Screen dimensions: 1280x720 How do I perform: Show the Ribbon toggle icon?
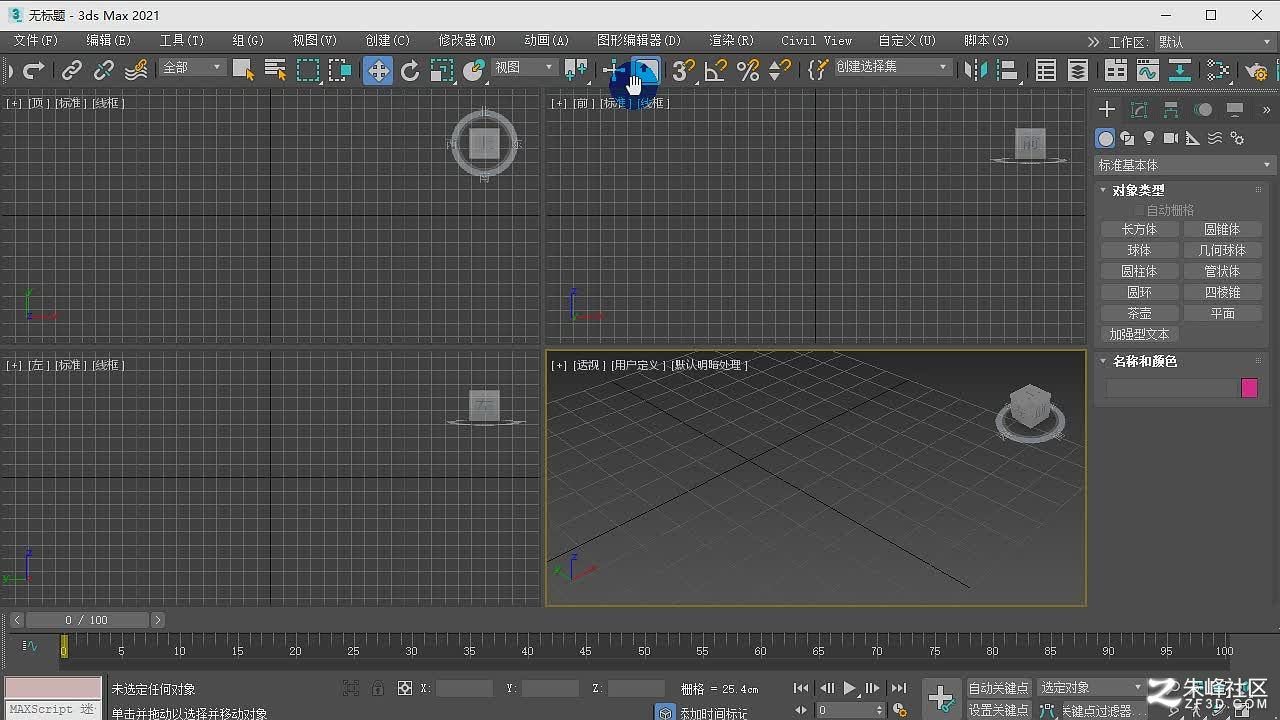[1116, 70]
